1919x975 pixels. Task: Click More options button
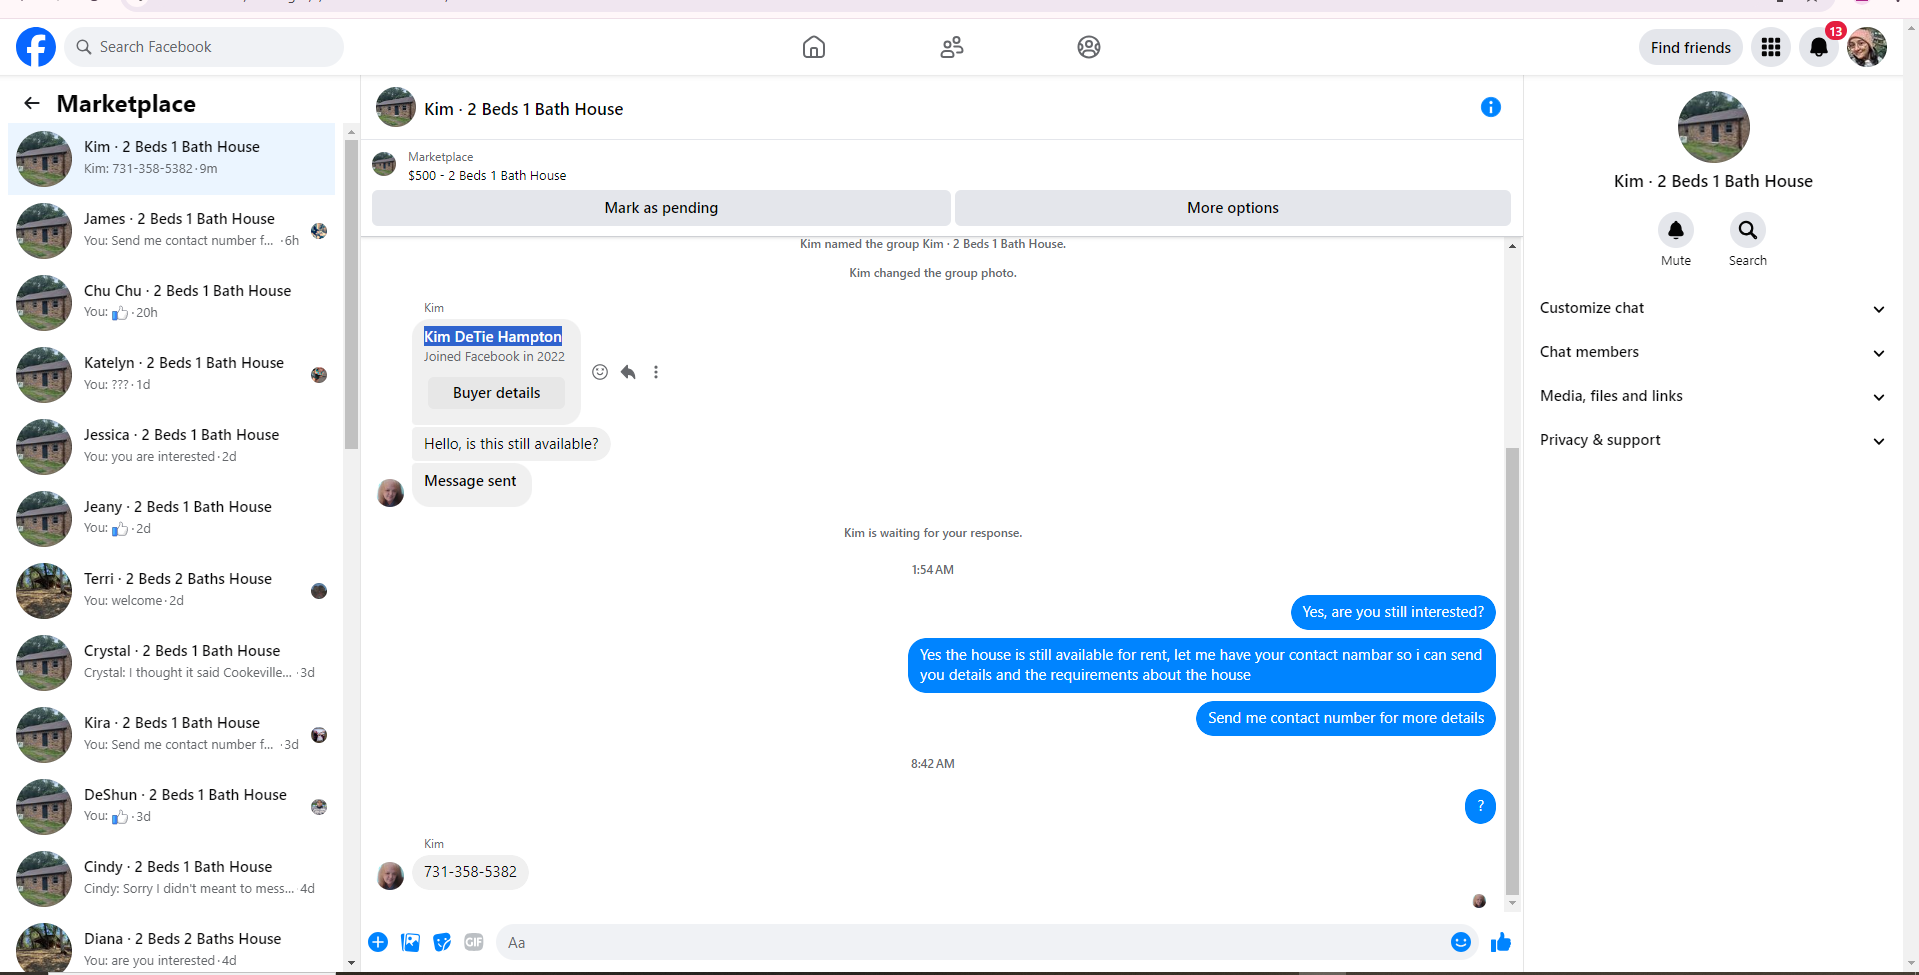1233,208
